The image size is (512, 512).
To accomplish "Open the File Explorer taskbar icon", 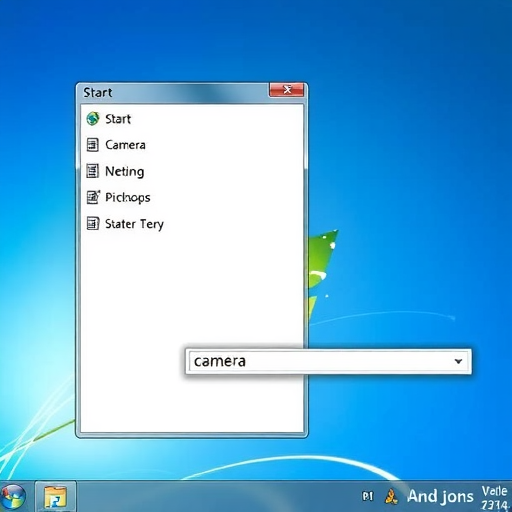I will (56, 497).
